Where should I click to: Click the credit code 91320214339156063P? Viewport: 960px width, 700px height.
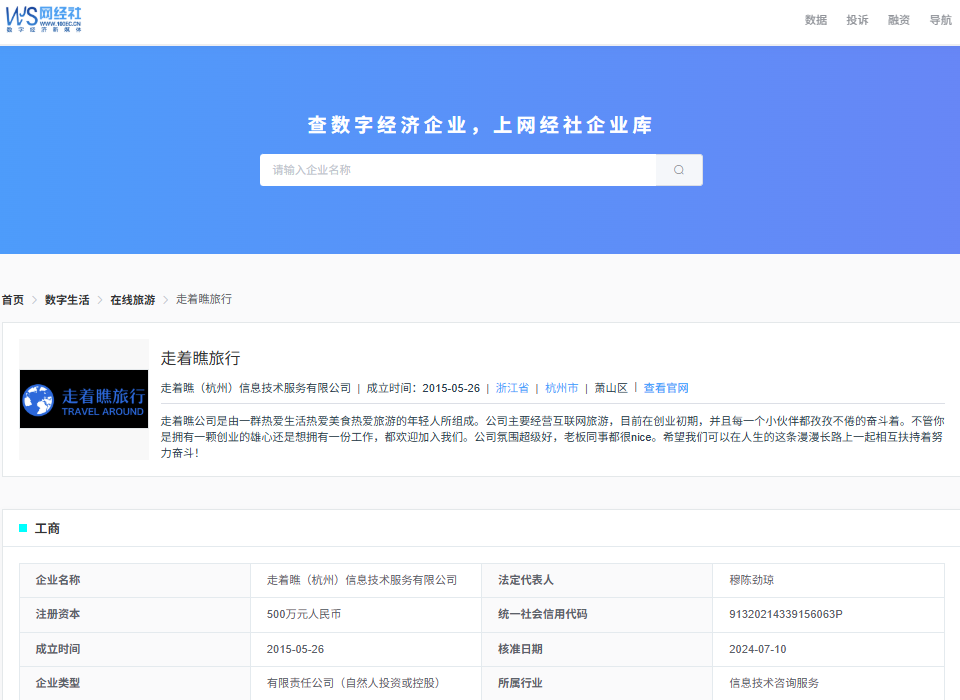click(786, 614)
